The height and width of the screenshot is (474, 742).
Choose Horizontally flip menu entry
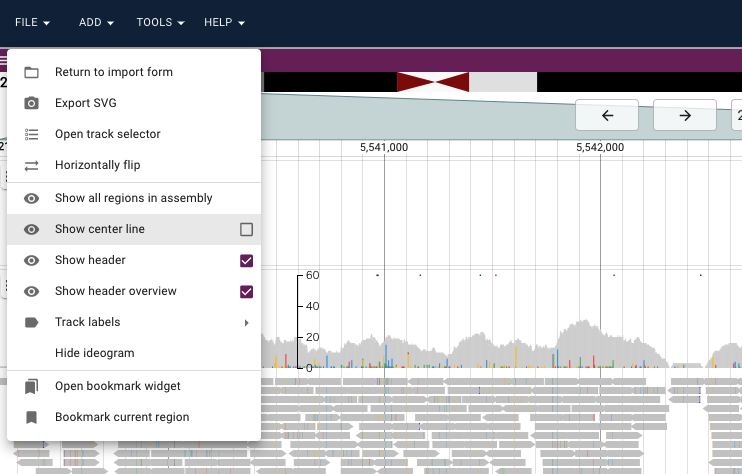tap(134, 165)
